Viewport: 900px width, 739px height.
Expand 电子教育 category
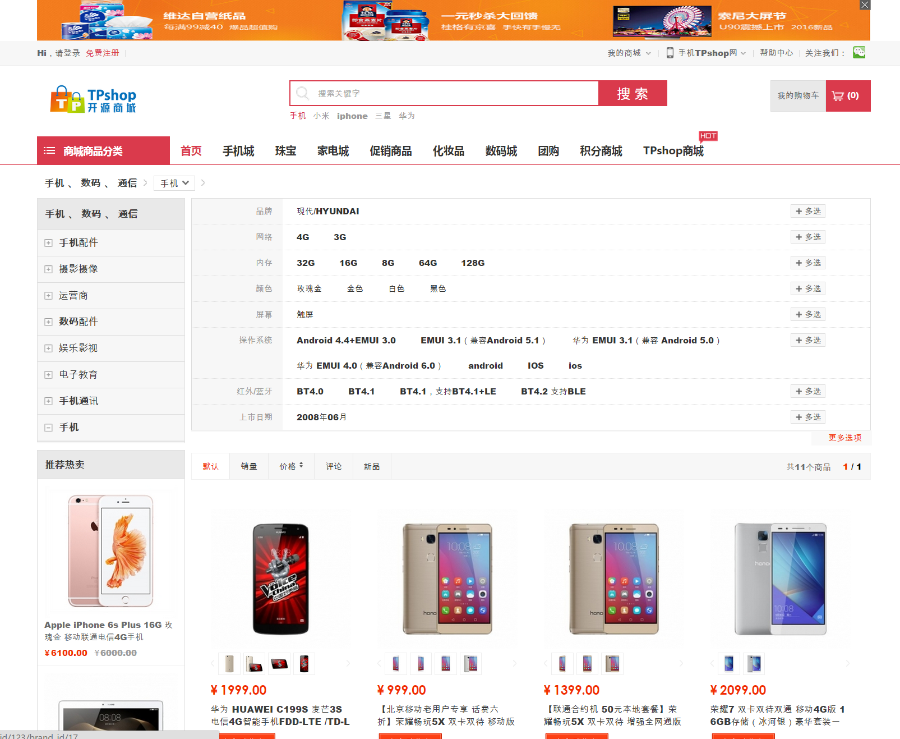click(48, 375)
